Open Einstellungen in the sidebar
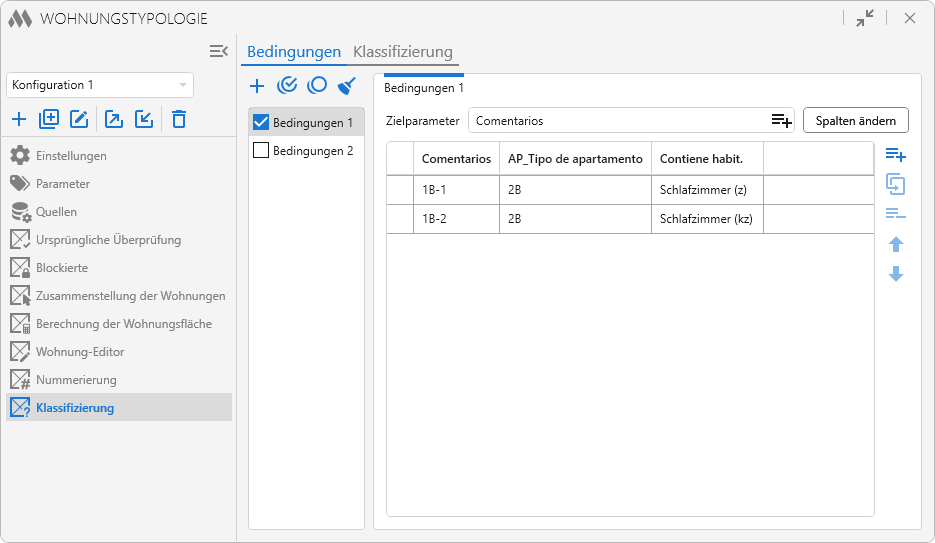The width and height of the screenshot is (935, 543). pos(71,156)
